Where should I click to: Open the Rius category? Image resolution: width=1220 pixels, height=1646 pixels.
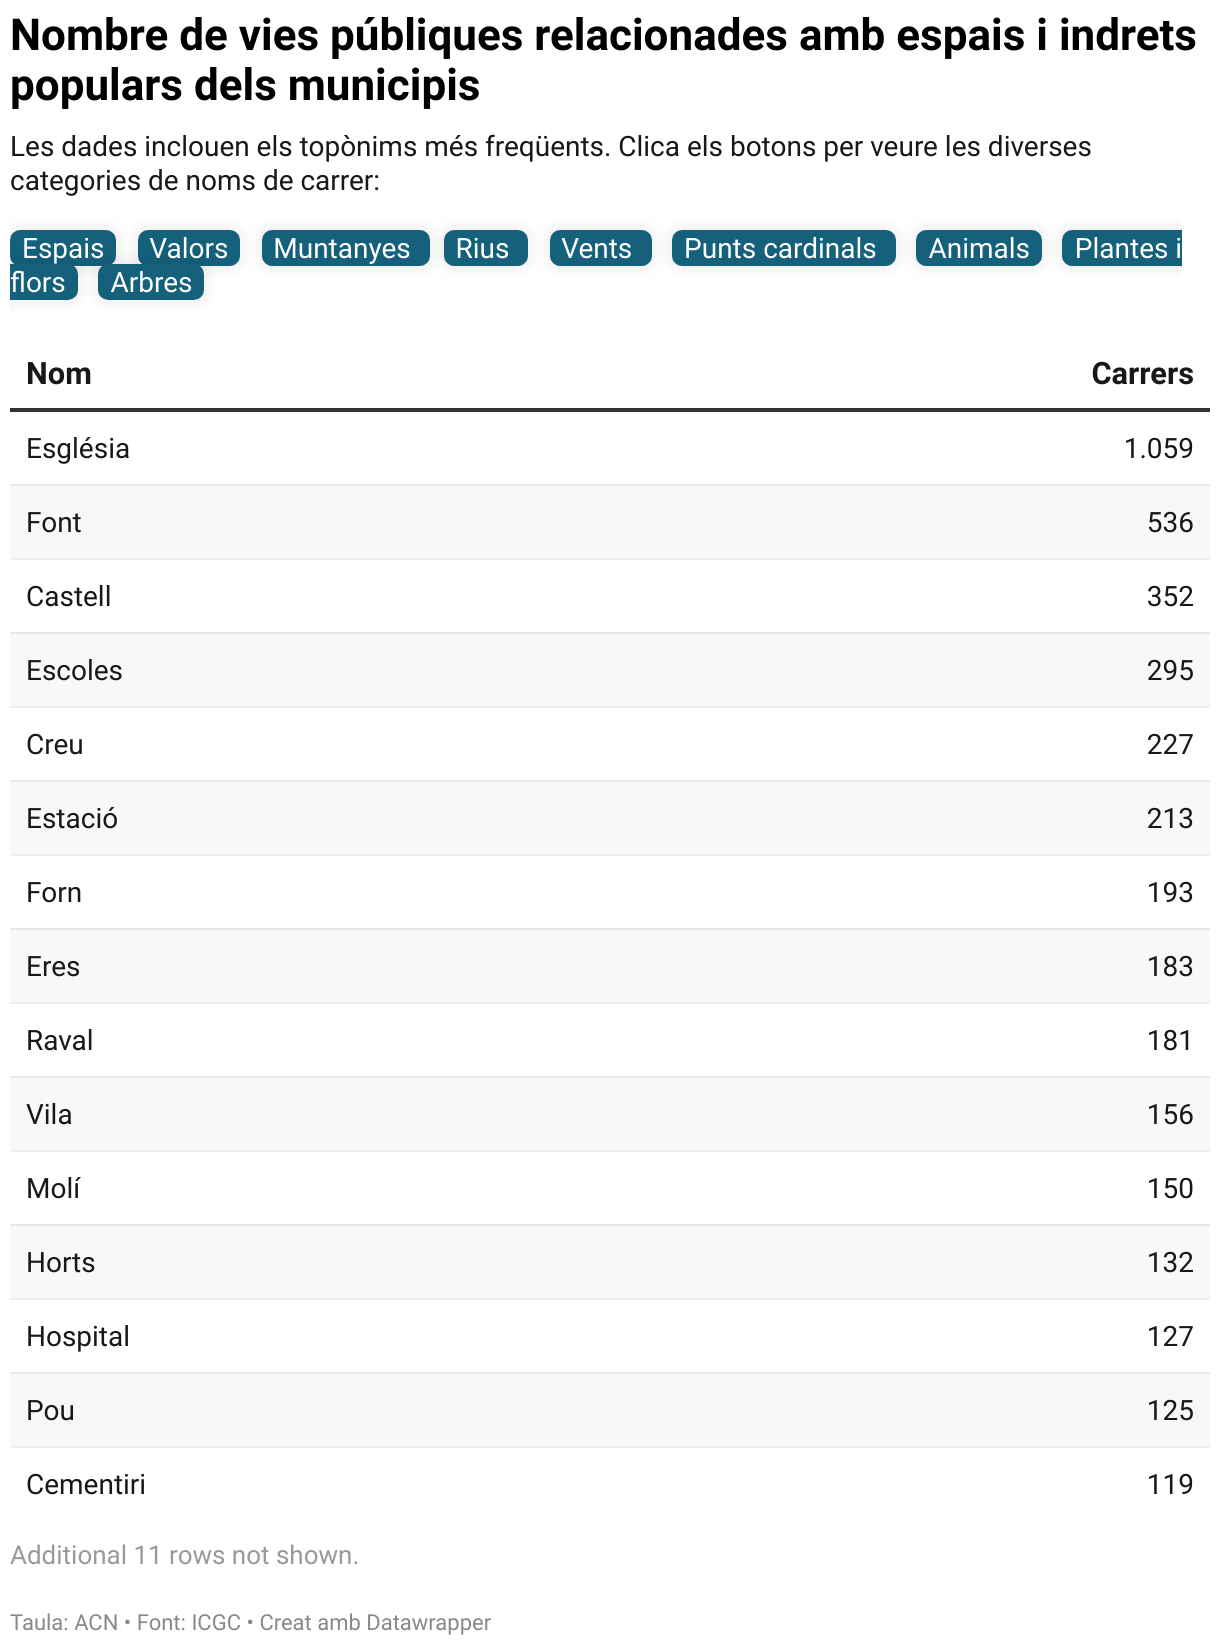tap(486, 248)
